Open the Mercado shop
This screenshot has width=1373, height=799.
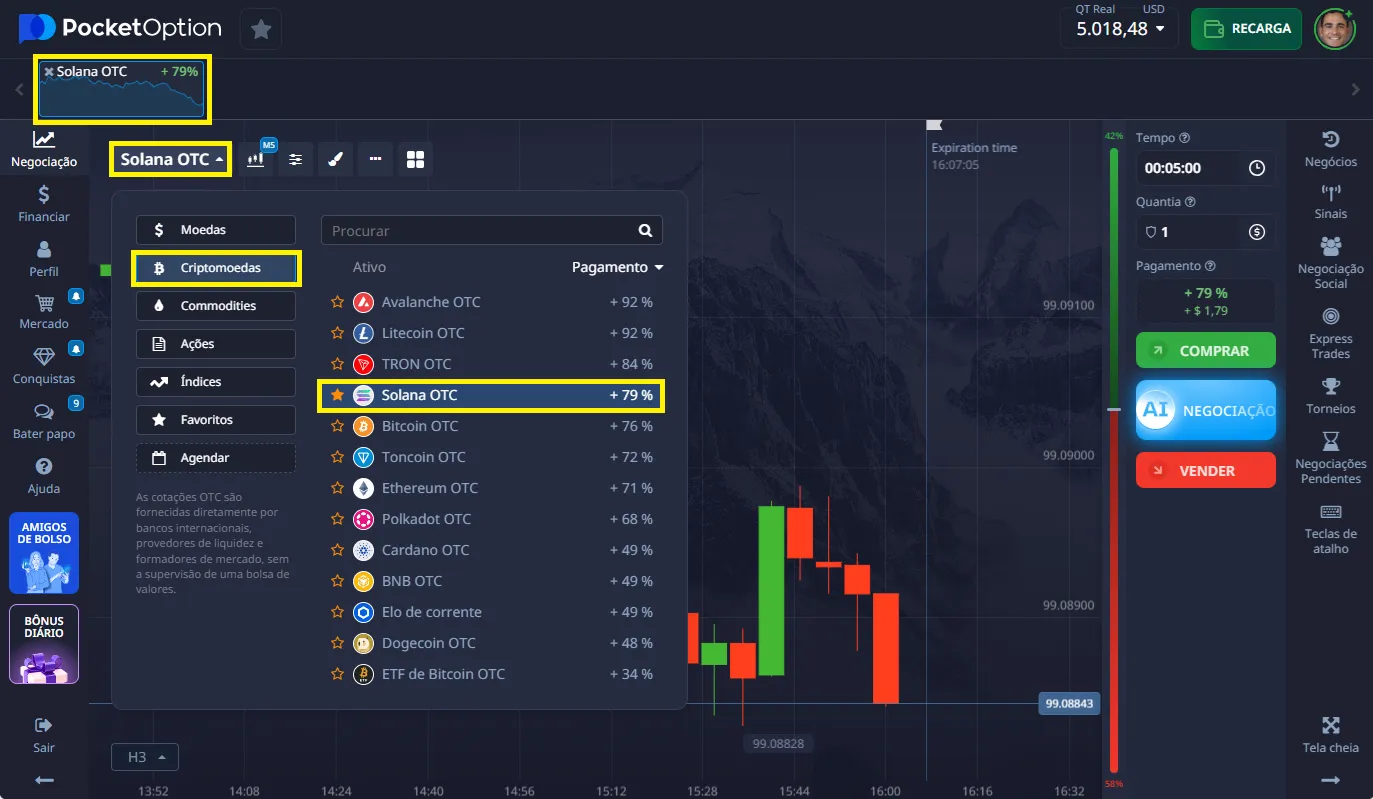pyautogui.click(x=44, y=312)
